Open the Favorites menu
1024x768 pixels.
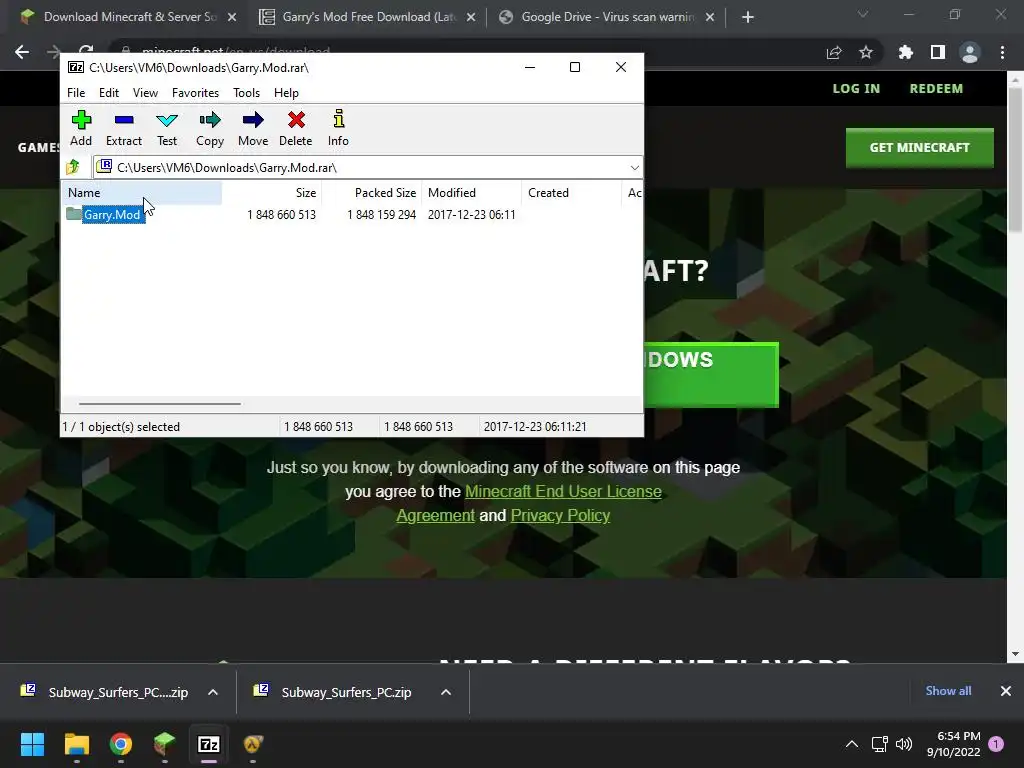195,93
